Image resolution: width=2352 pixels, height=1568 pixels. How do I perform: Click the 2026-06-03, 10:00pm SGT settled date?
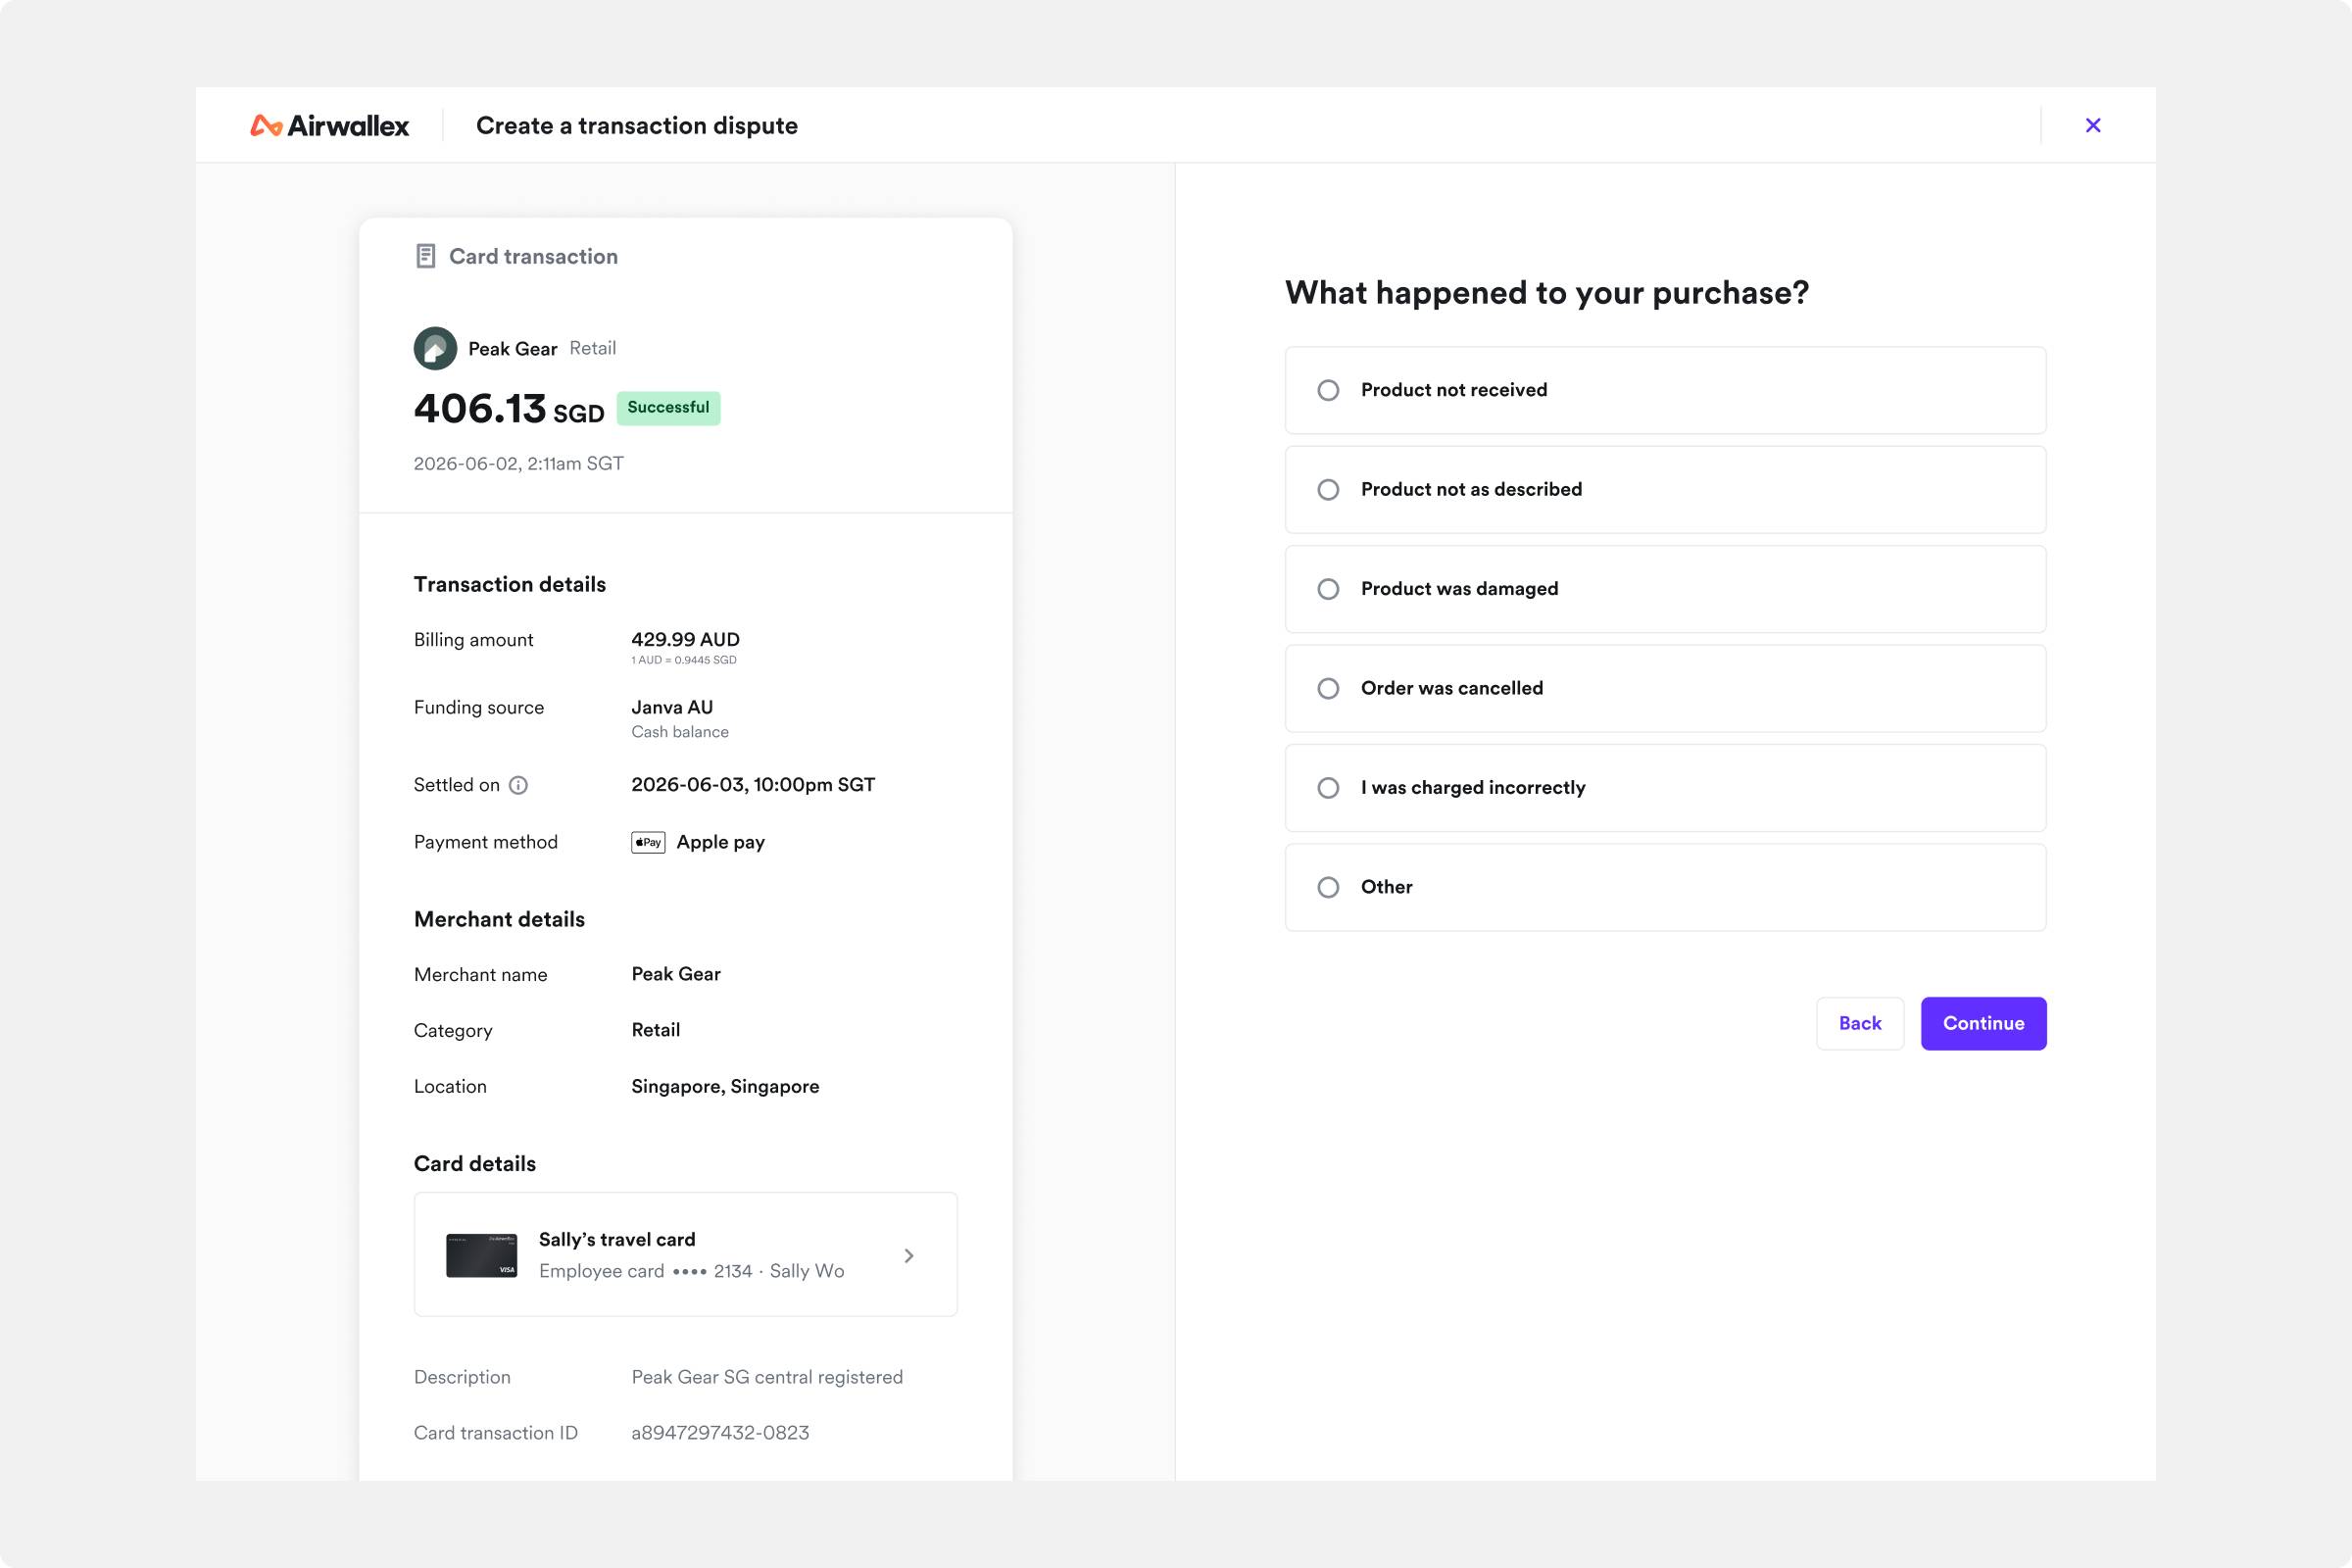coord(753,785)
